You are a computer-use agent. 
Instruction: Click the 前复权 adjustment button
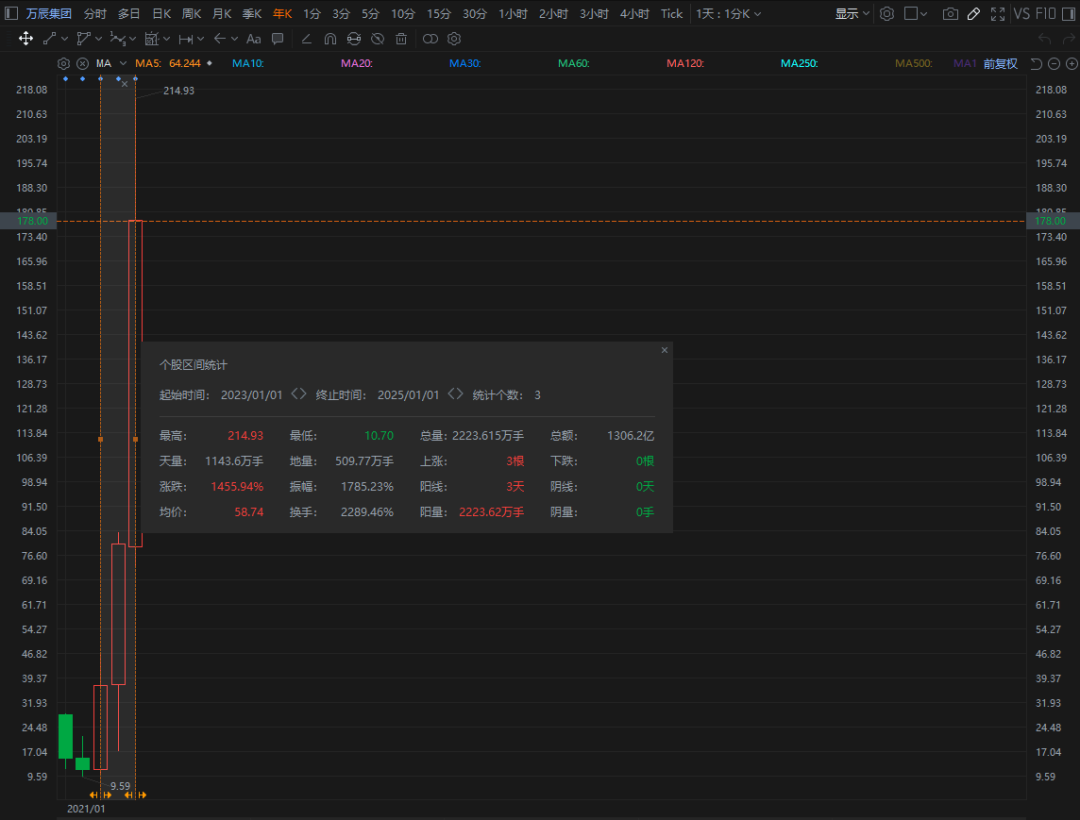pos(1000,64)
